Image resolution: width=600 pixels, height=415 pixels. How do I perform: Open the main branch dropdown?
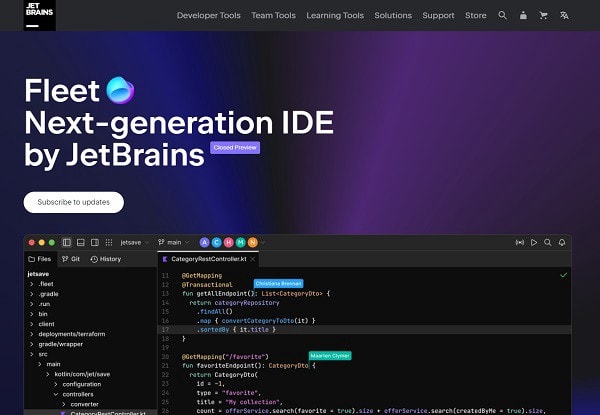pyautogui.click(x=174, y=242)
